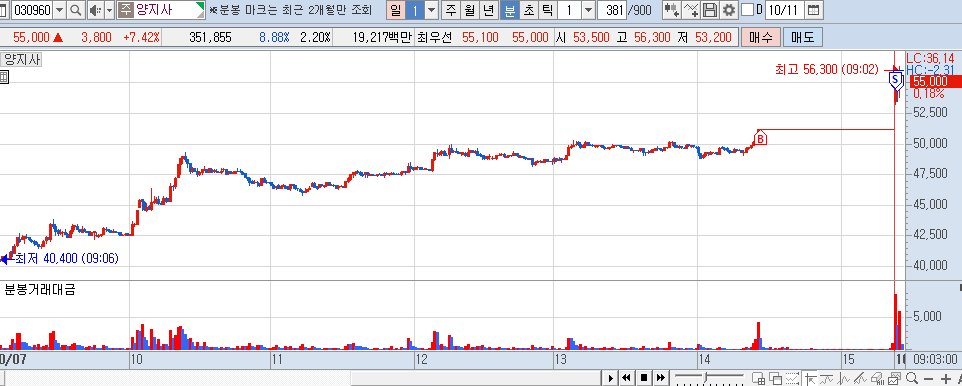The width and height of the screenshot is (962, 386).
Task: Select the 분 (minute) chart toggle
Action: click(509, 10)
